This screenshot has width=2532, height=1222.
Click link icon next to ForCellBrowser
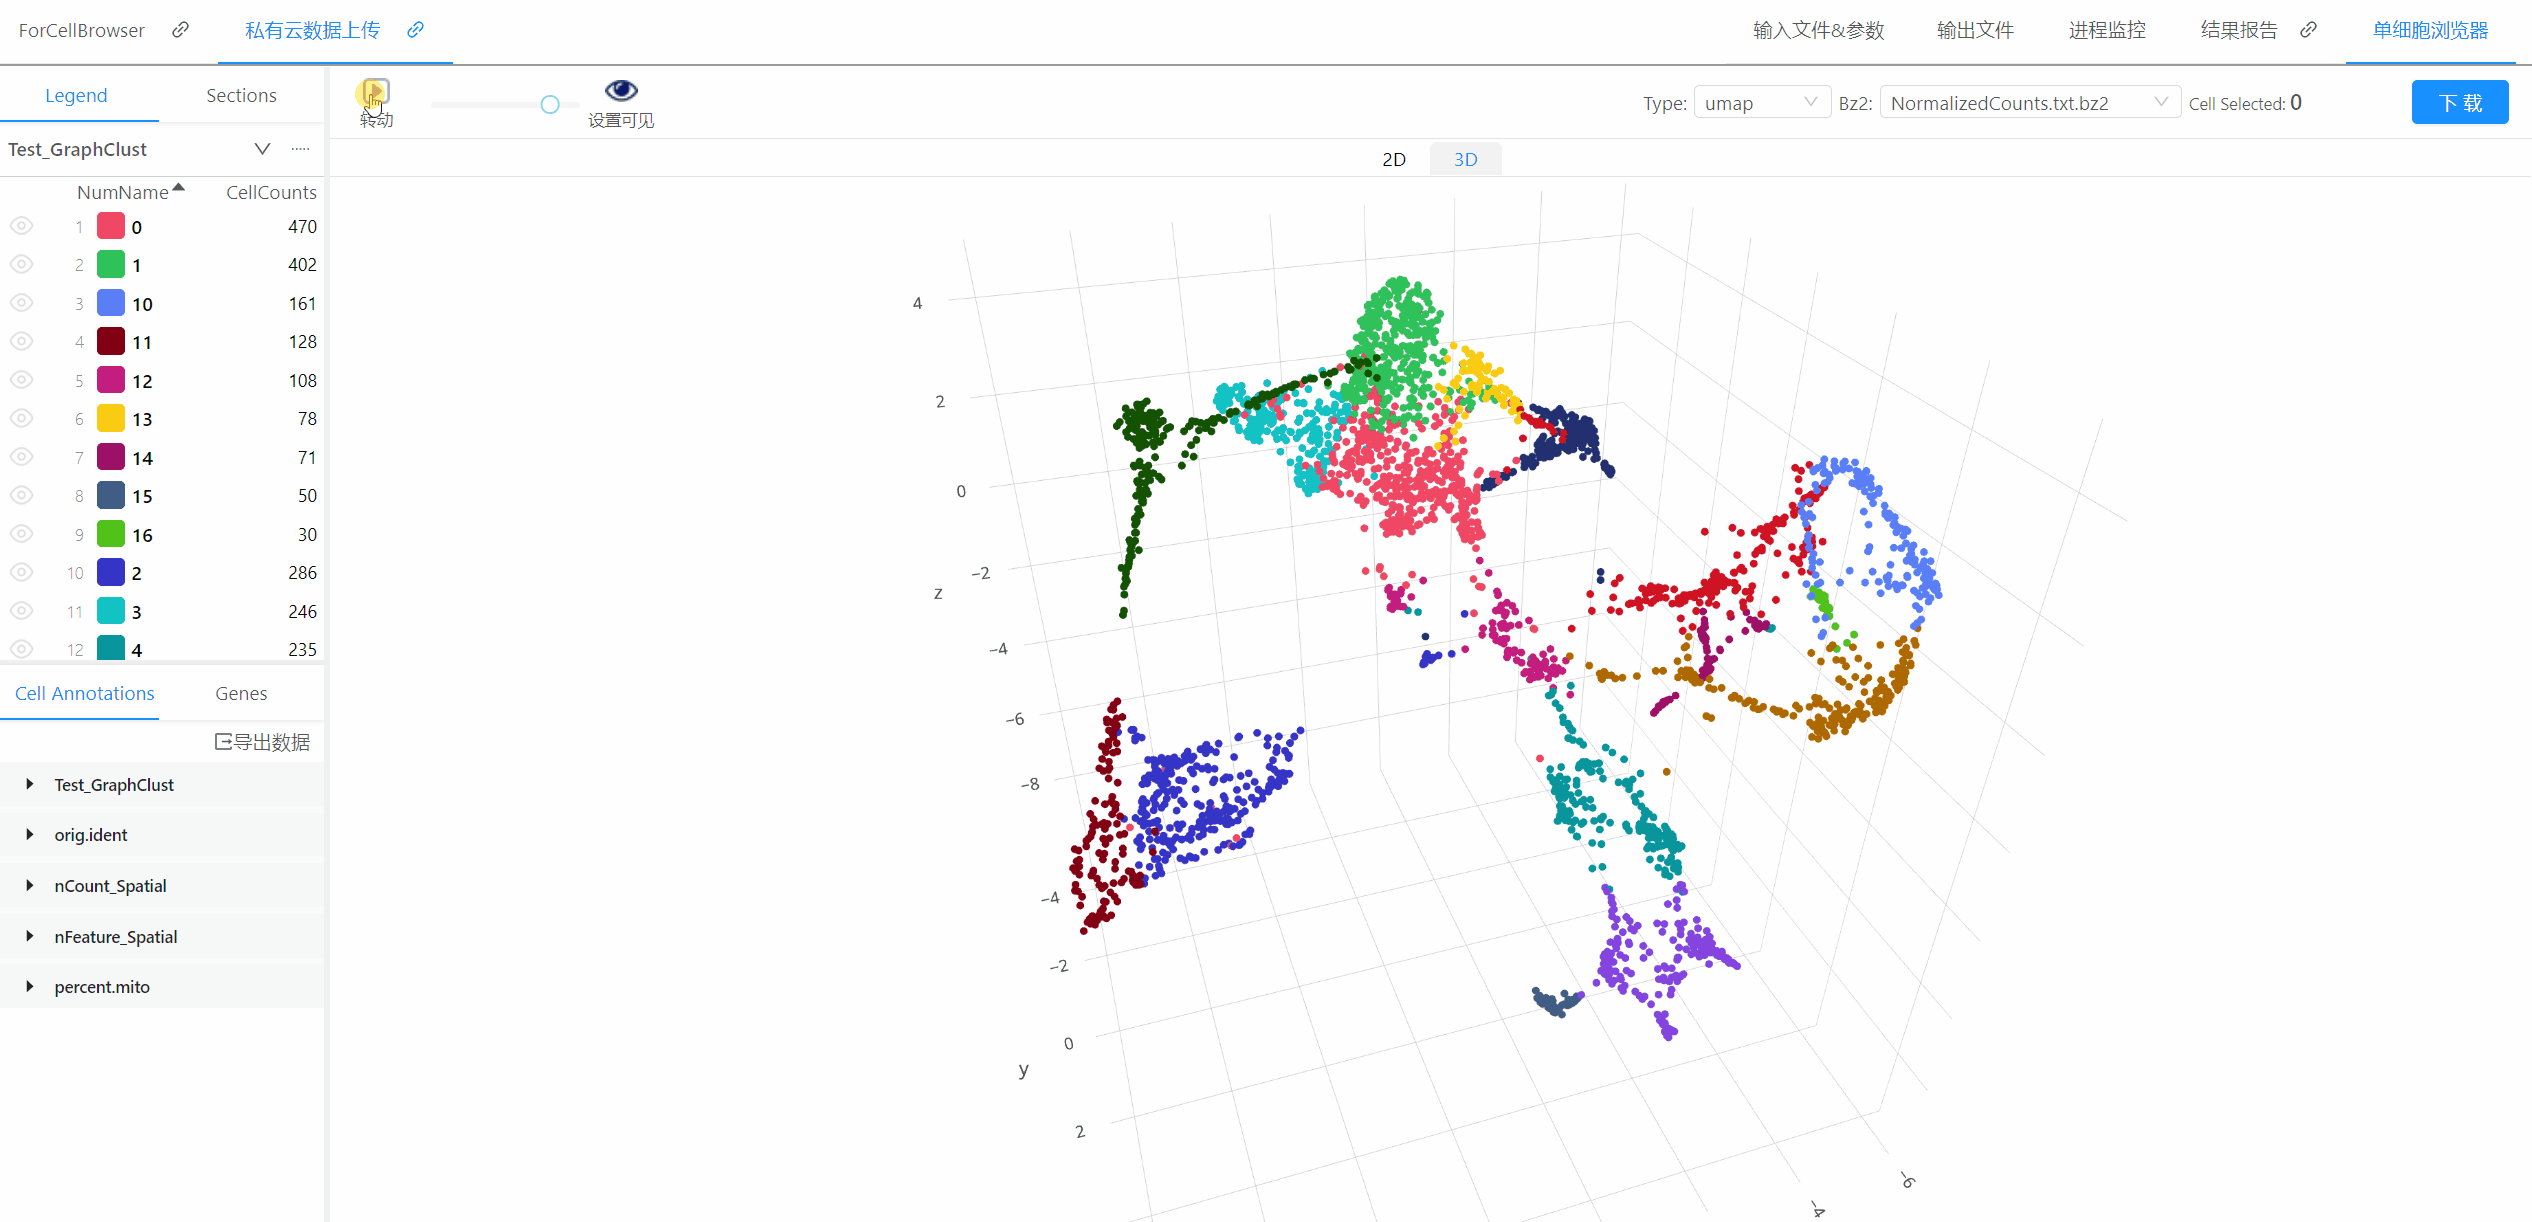180,30
